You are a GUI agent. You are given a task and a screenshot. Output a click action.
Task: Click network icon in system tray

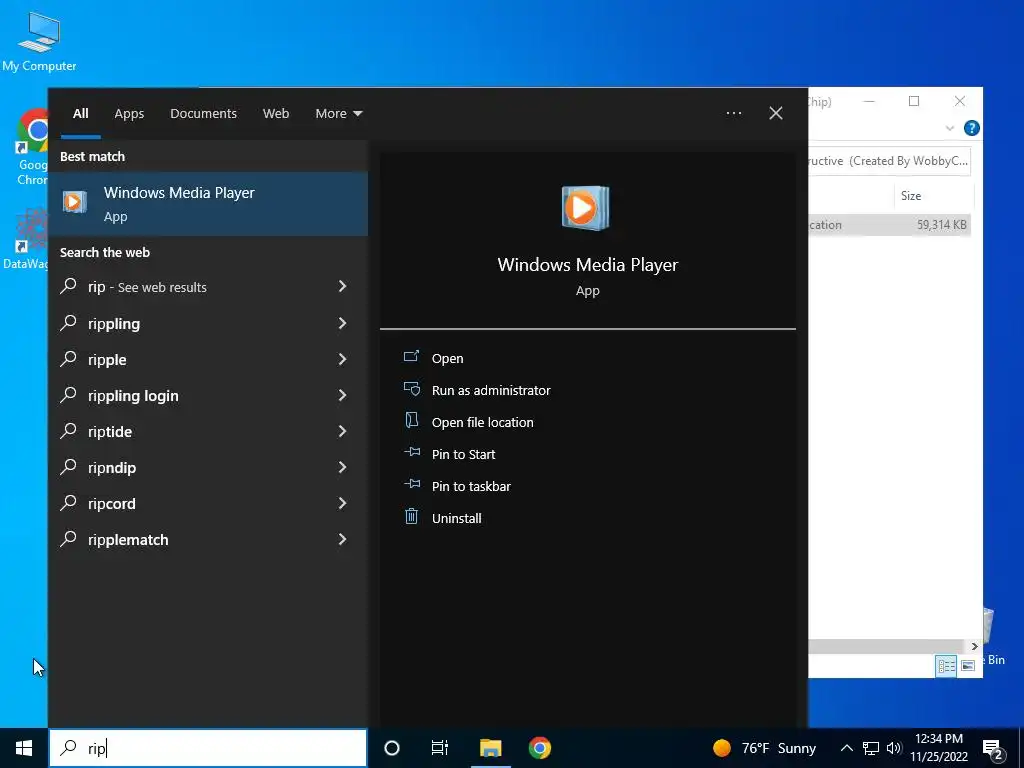(x=871, y=748)
